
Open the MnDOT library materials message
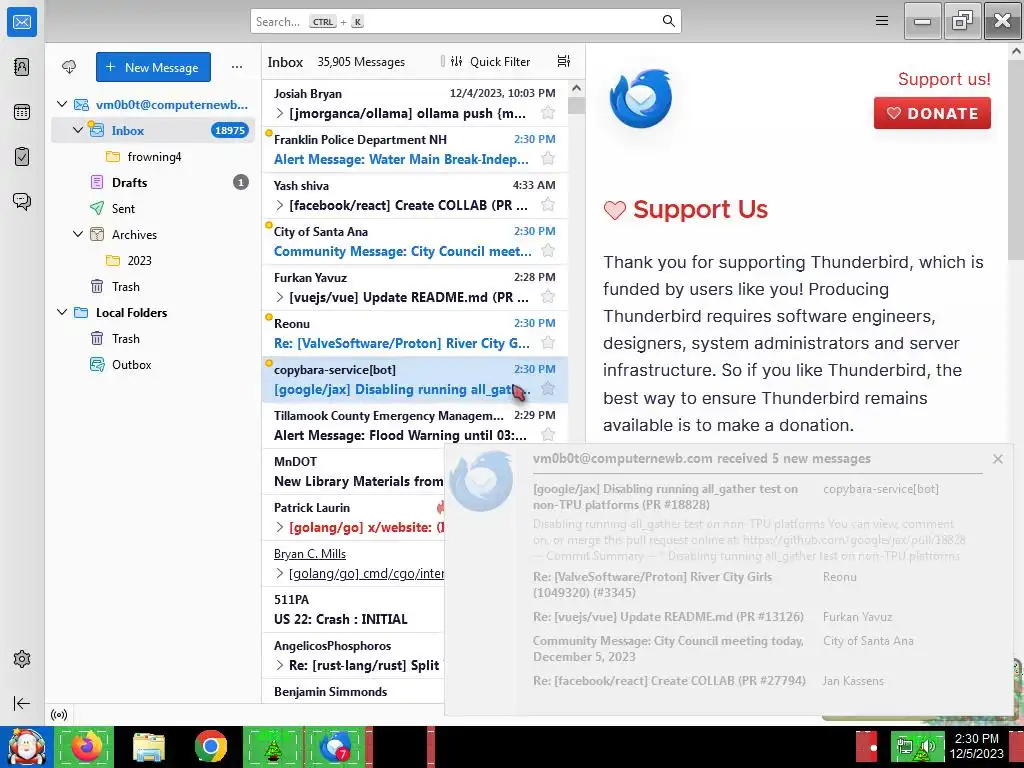tap(353, 472)
